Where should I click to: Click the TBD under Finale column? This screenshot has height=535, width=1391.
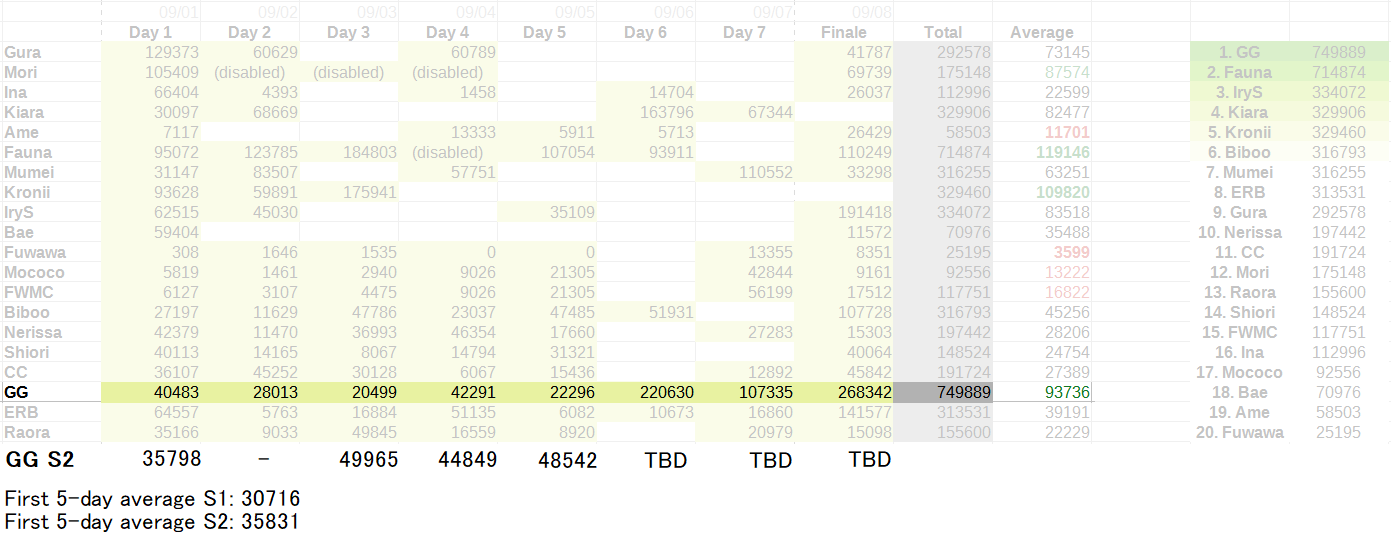869,460
